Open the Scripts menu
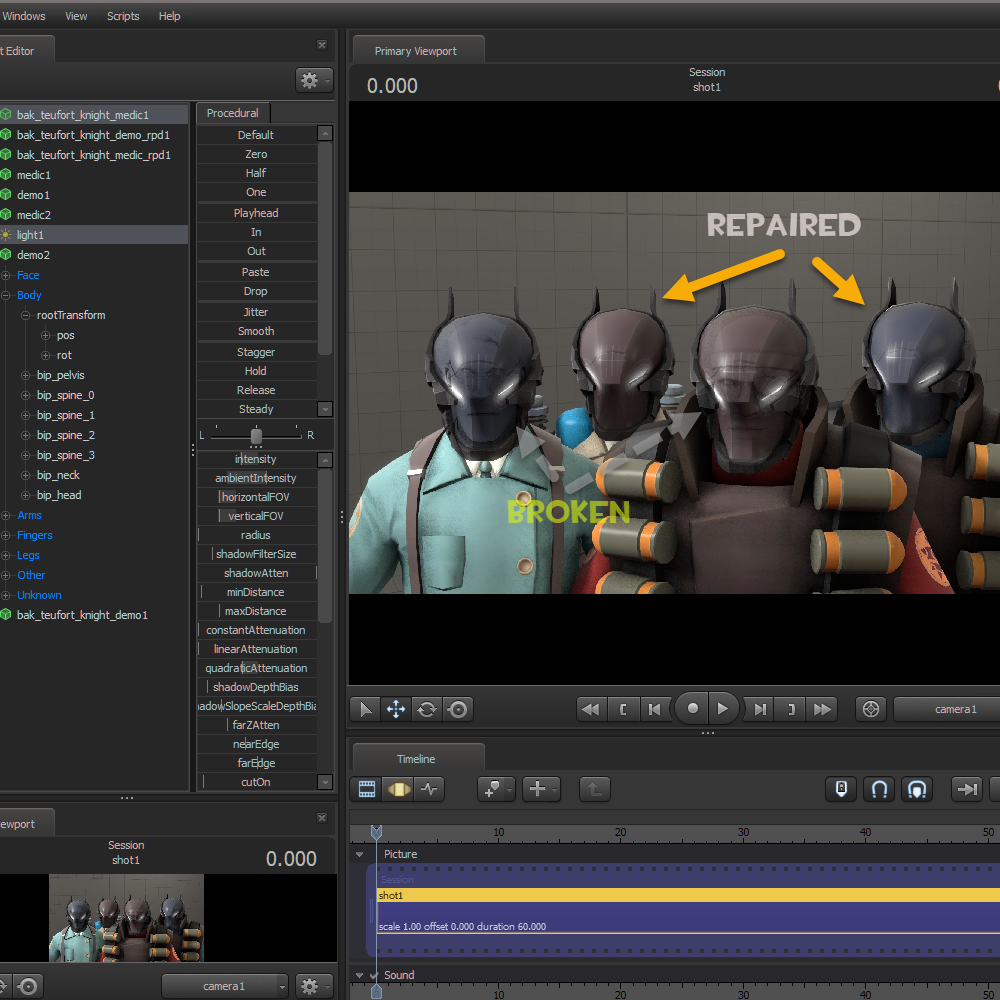The height and width of the screenshot is (1000, 1000). pos(123,16)
